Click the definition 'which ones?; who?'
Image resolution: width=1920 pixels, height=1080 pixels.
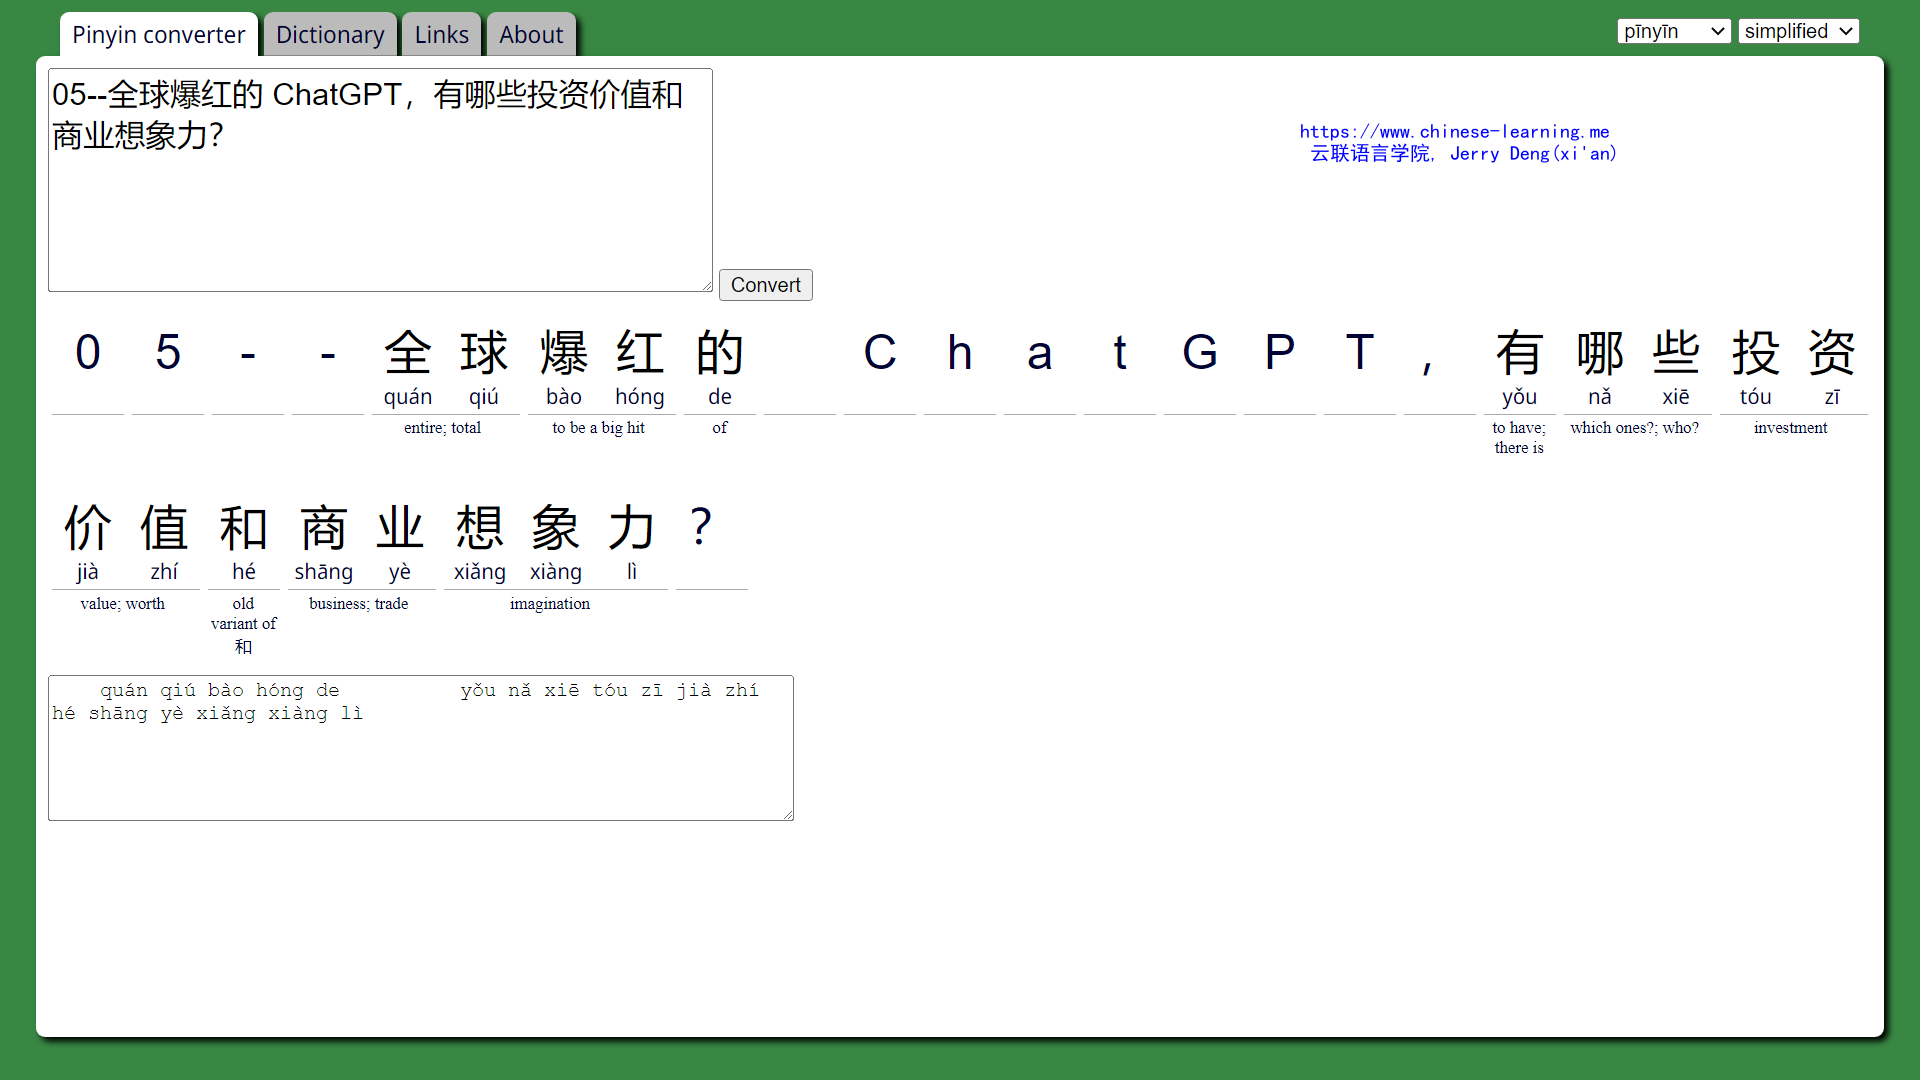[x=1634, y=428]
